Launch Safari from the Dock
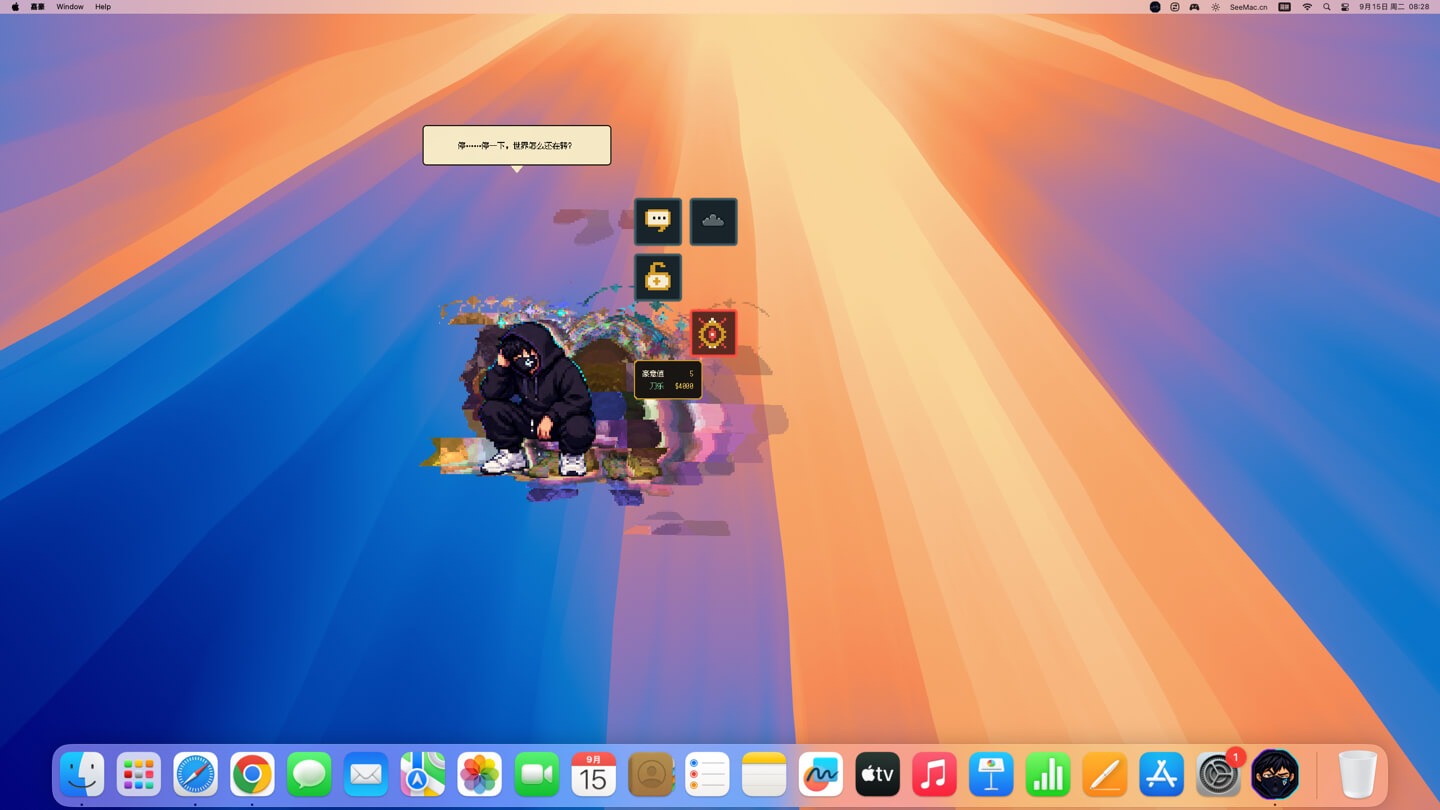 pyautogui.click(x=195, y=775)
